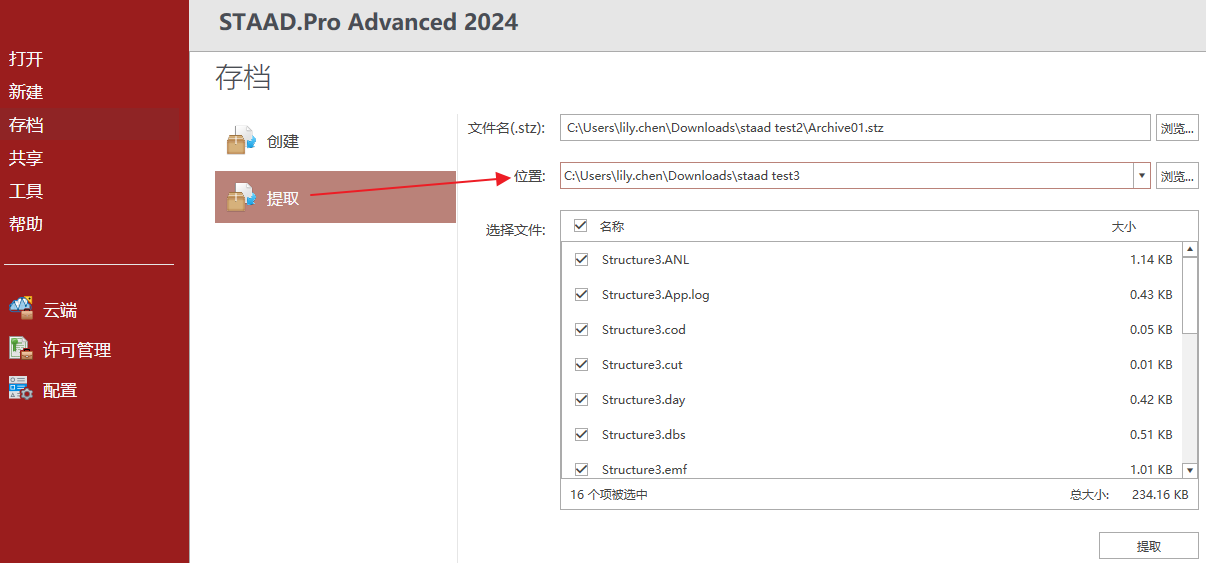Select the Structure3.day file name
Viewport: 1206px width, 563px height.
(644, 400)
